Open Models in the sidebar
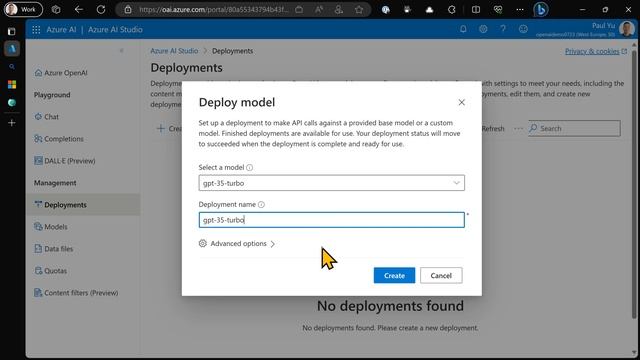 tap(51, 227)
